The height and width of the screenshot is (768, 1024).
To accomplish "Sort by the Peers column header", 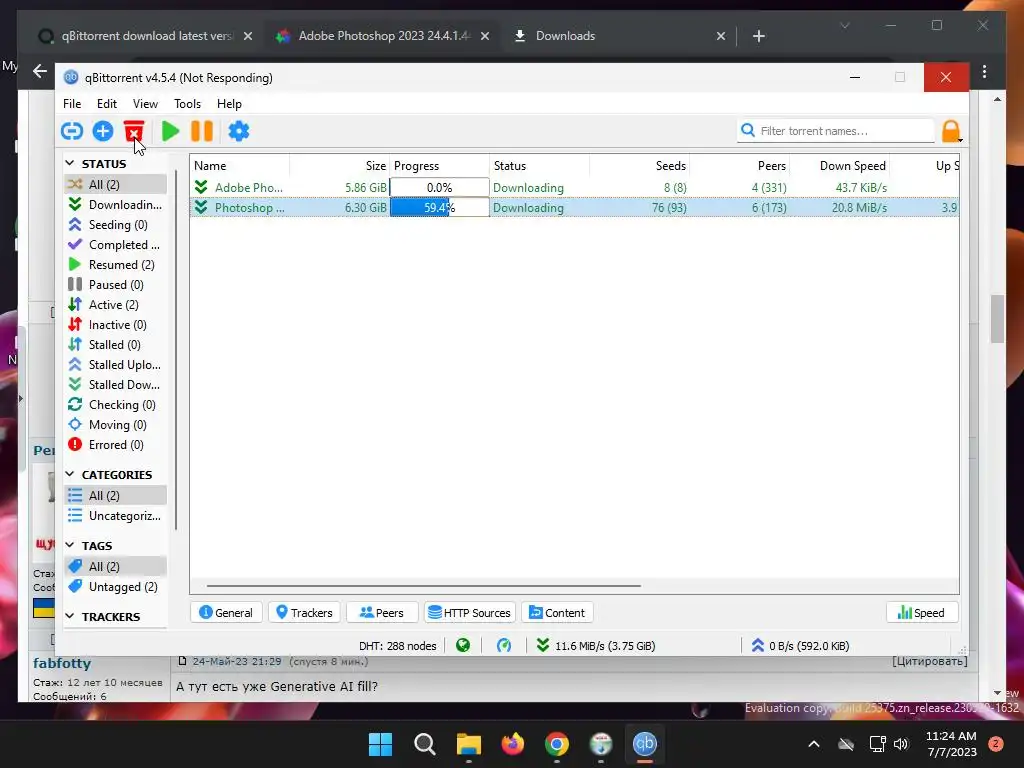I will 740,166.
